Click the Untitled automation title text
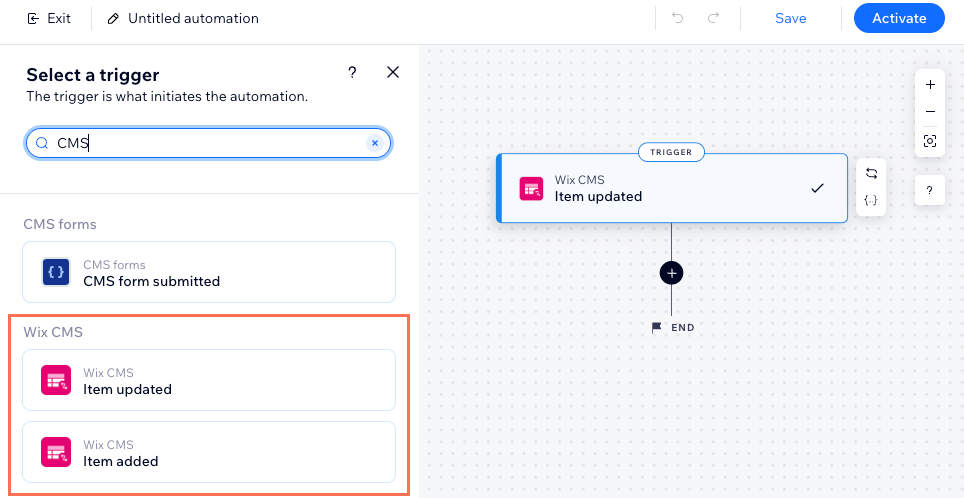964x498 pixels. [x=193, y=19]
